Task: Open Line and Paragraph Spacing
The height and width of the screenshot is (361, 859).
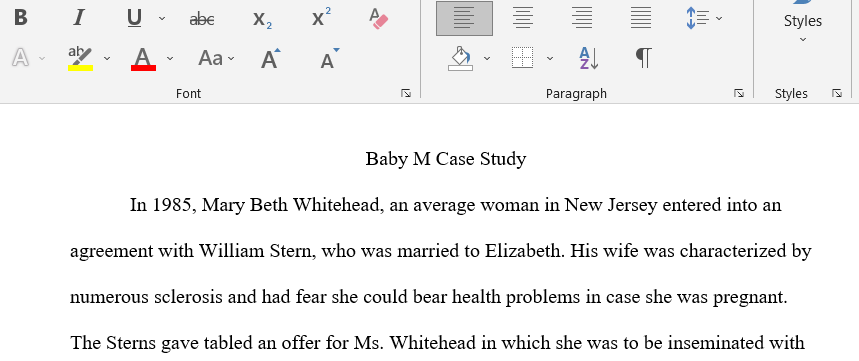Action: [704, 18]
